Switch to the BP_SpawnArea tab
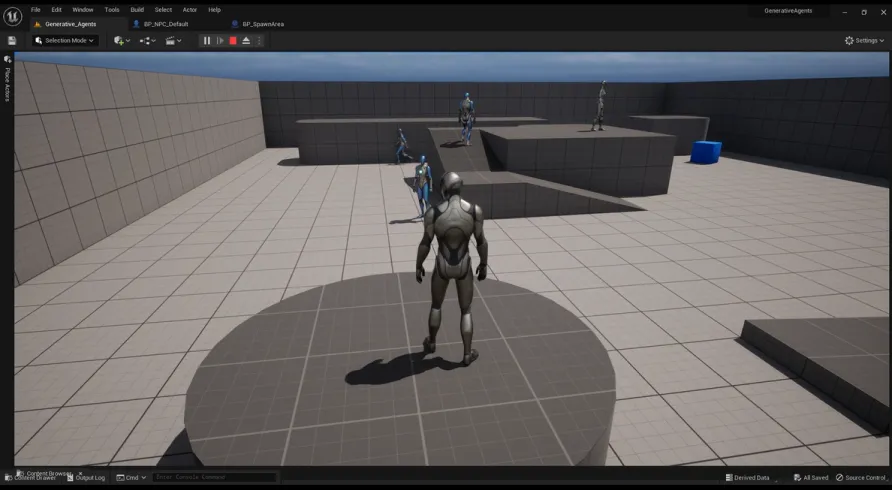 (262, 23)
